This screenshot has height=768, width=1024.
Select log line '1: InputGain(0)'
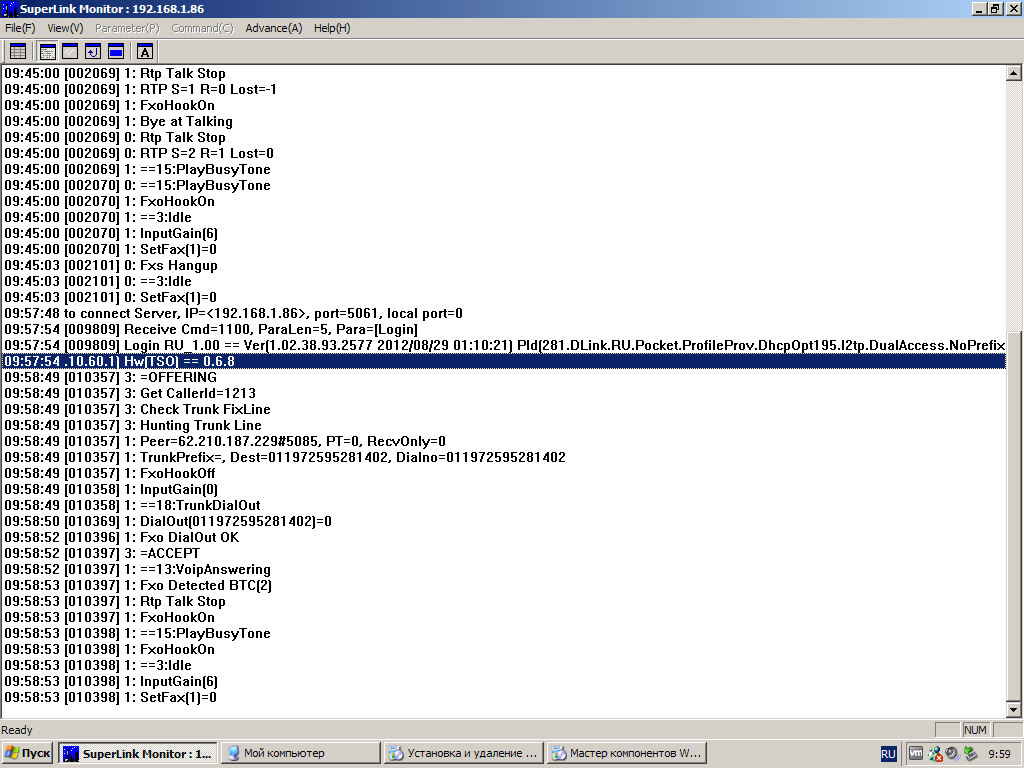point(504,489)
